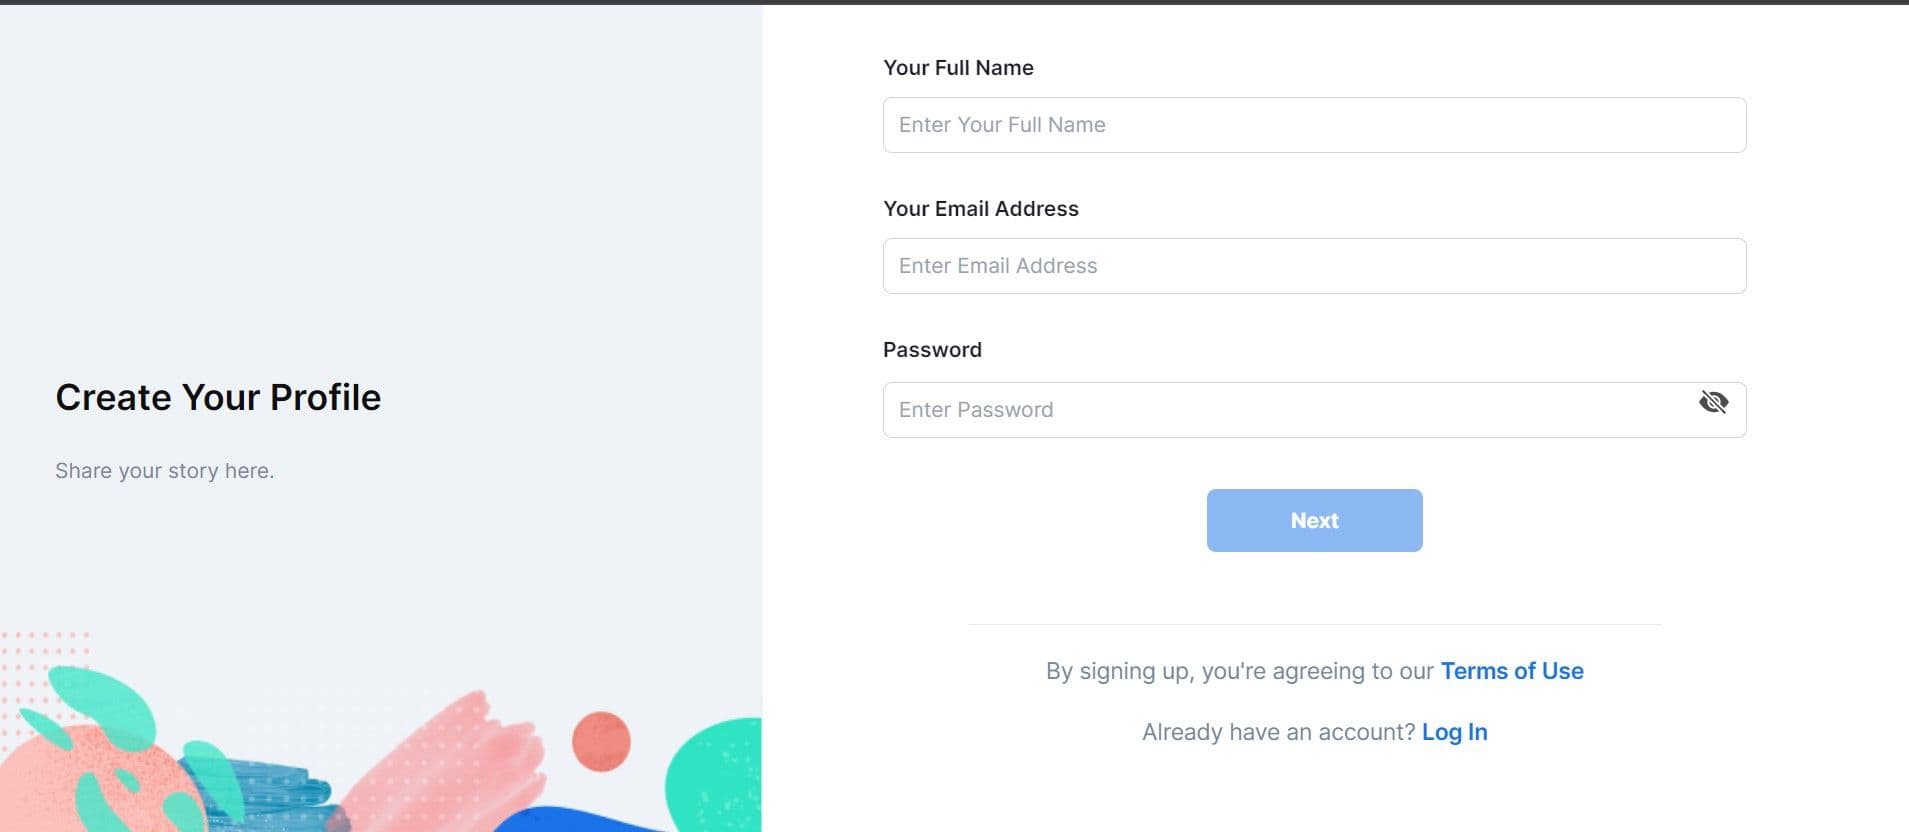Click the pink dotted pattern decoration

pos(40,650)
